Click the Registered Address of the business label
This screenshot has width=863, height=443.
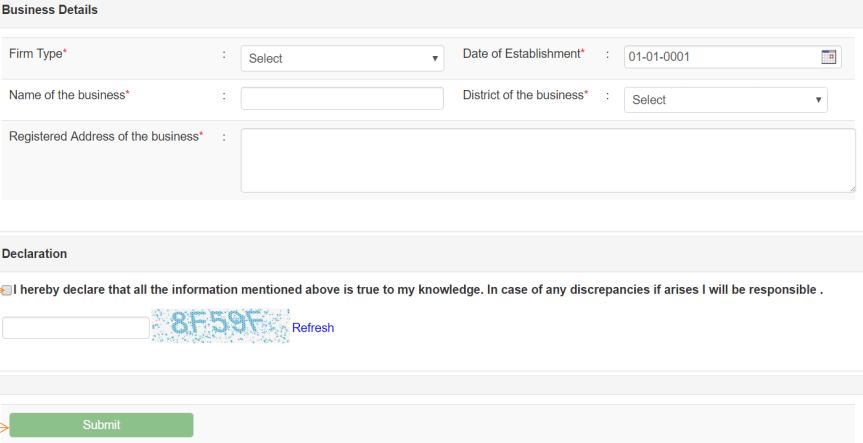coord(104,136)
